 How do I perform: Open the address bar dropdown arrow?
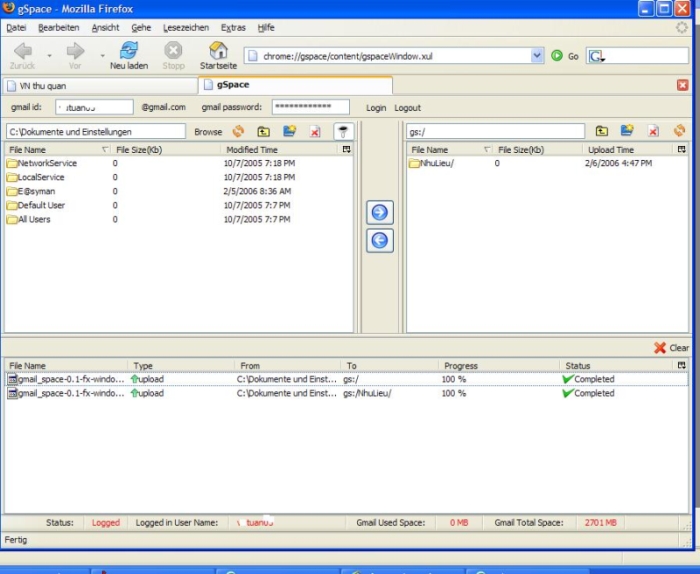point(537,56)
